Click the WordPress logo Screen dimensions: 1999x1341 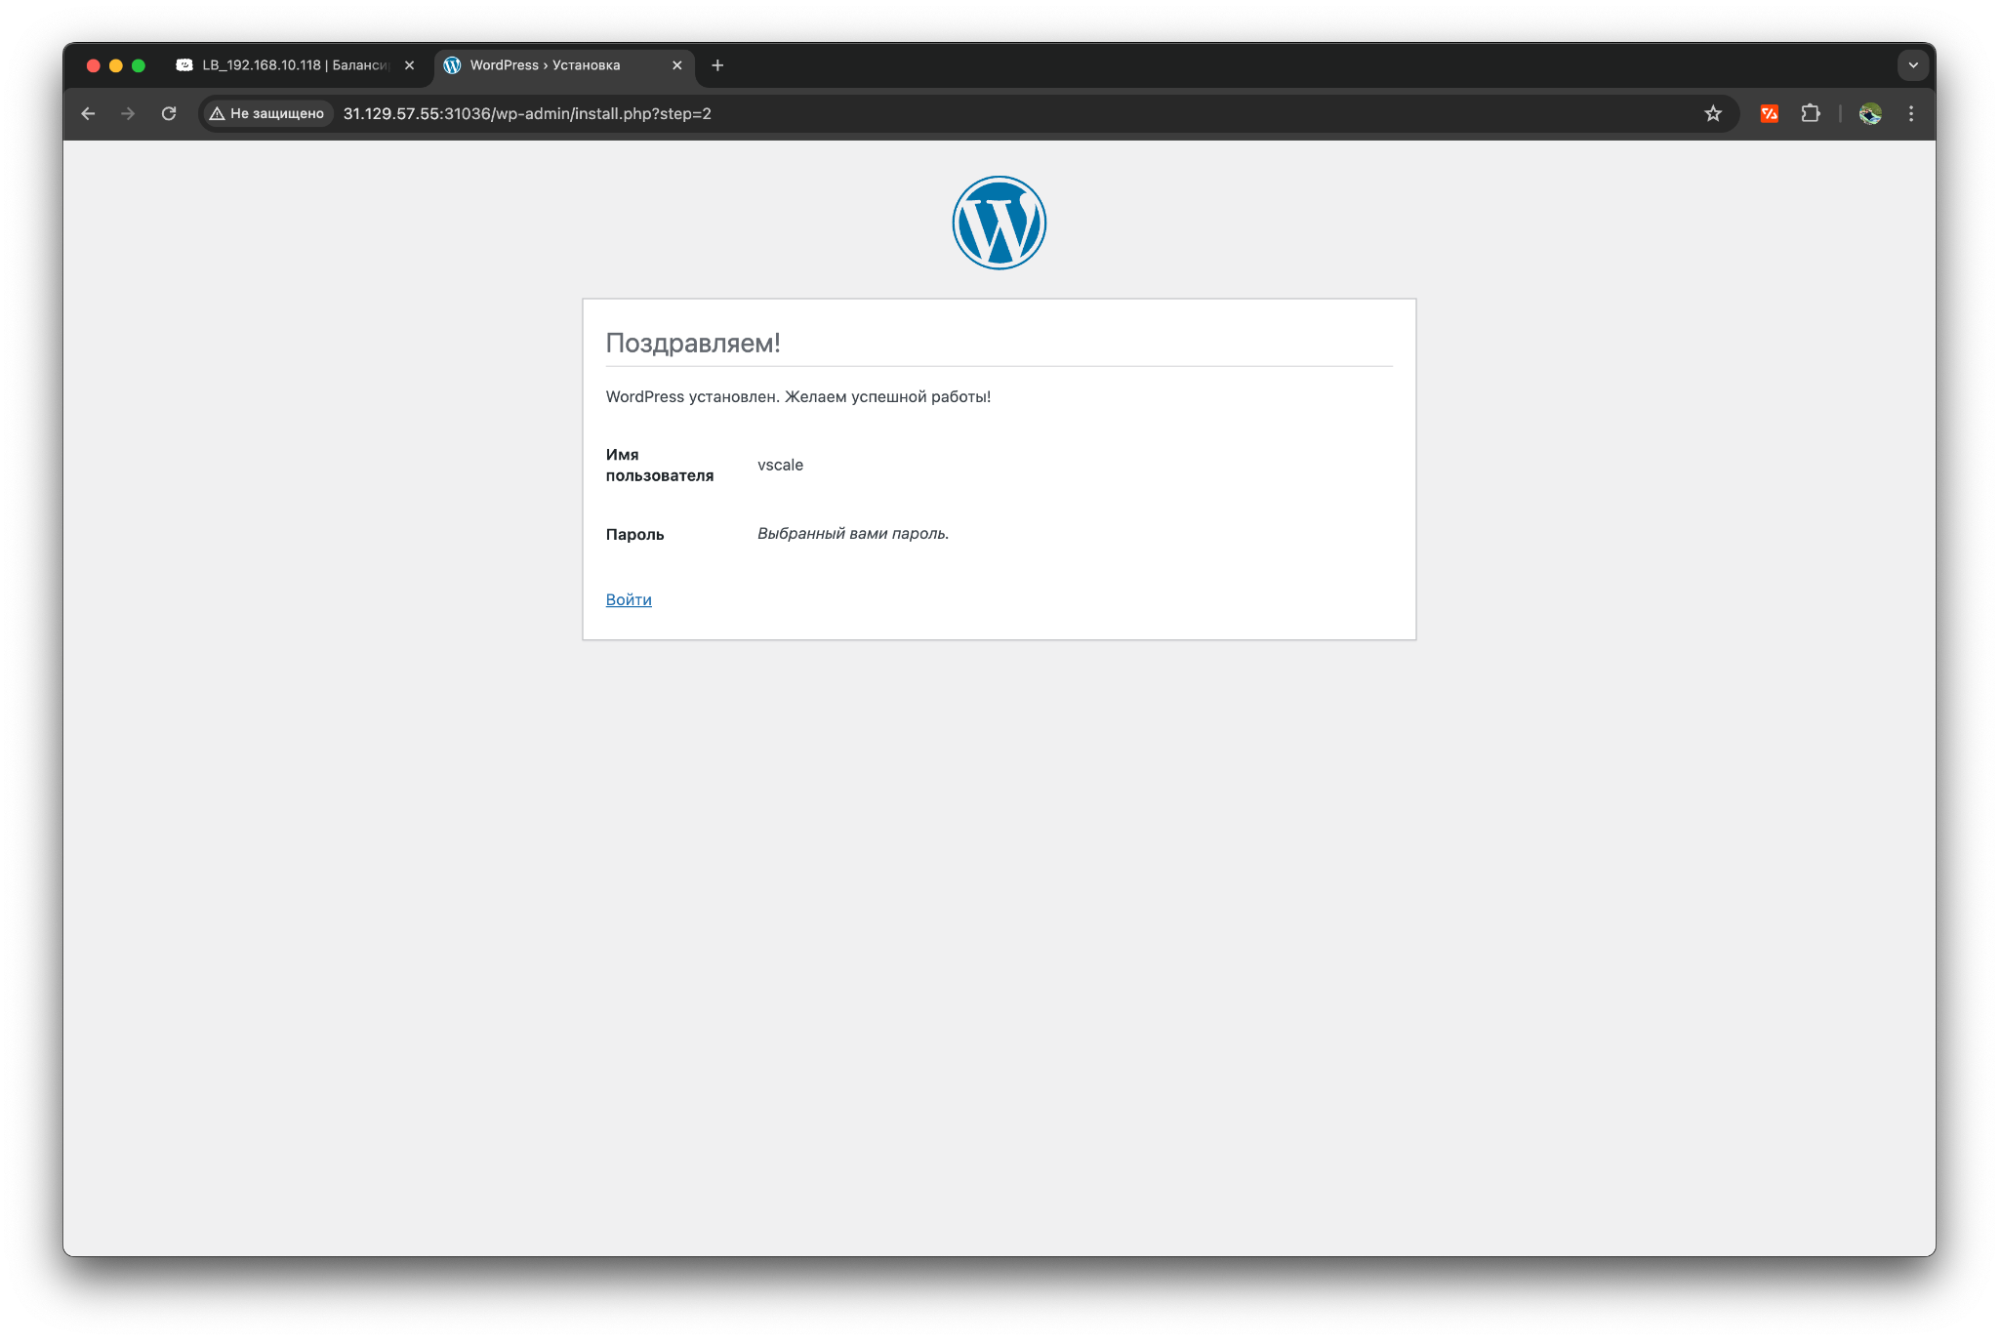[998, 222]
